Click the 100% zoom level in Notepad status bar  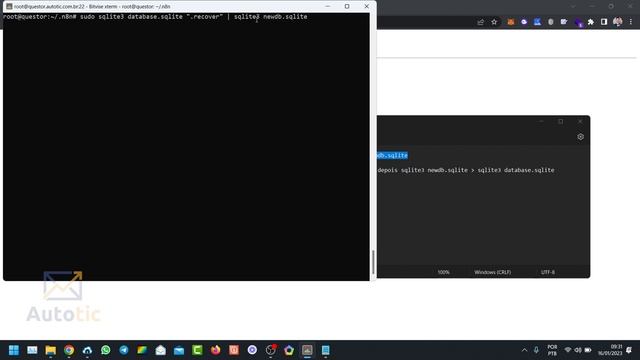443,272
